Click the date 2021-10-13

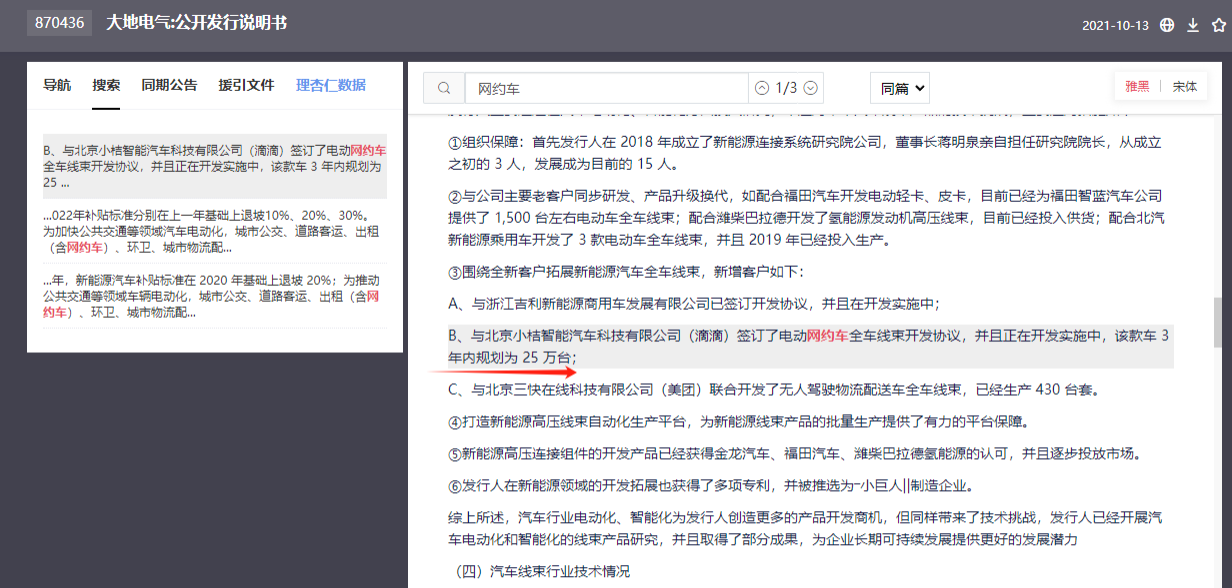click(1115, 26)
